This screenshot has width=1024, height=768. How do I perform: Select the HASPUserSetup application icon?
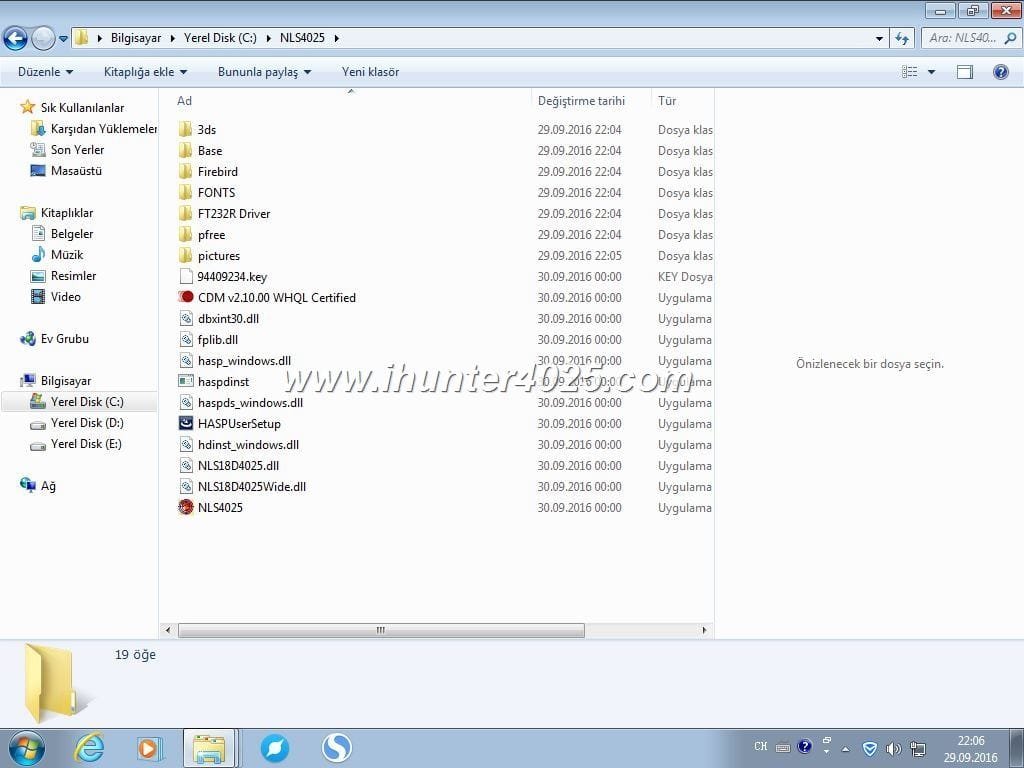(185, 423)
